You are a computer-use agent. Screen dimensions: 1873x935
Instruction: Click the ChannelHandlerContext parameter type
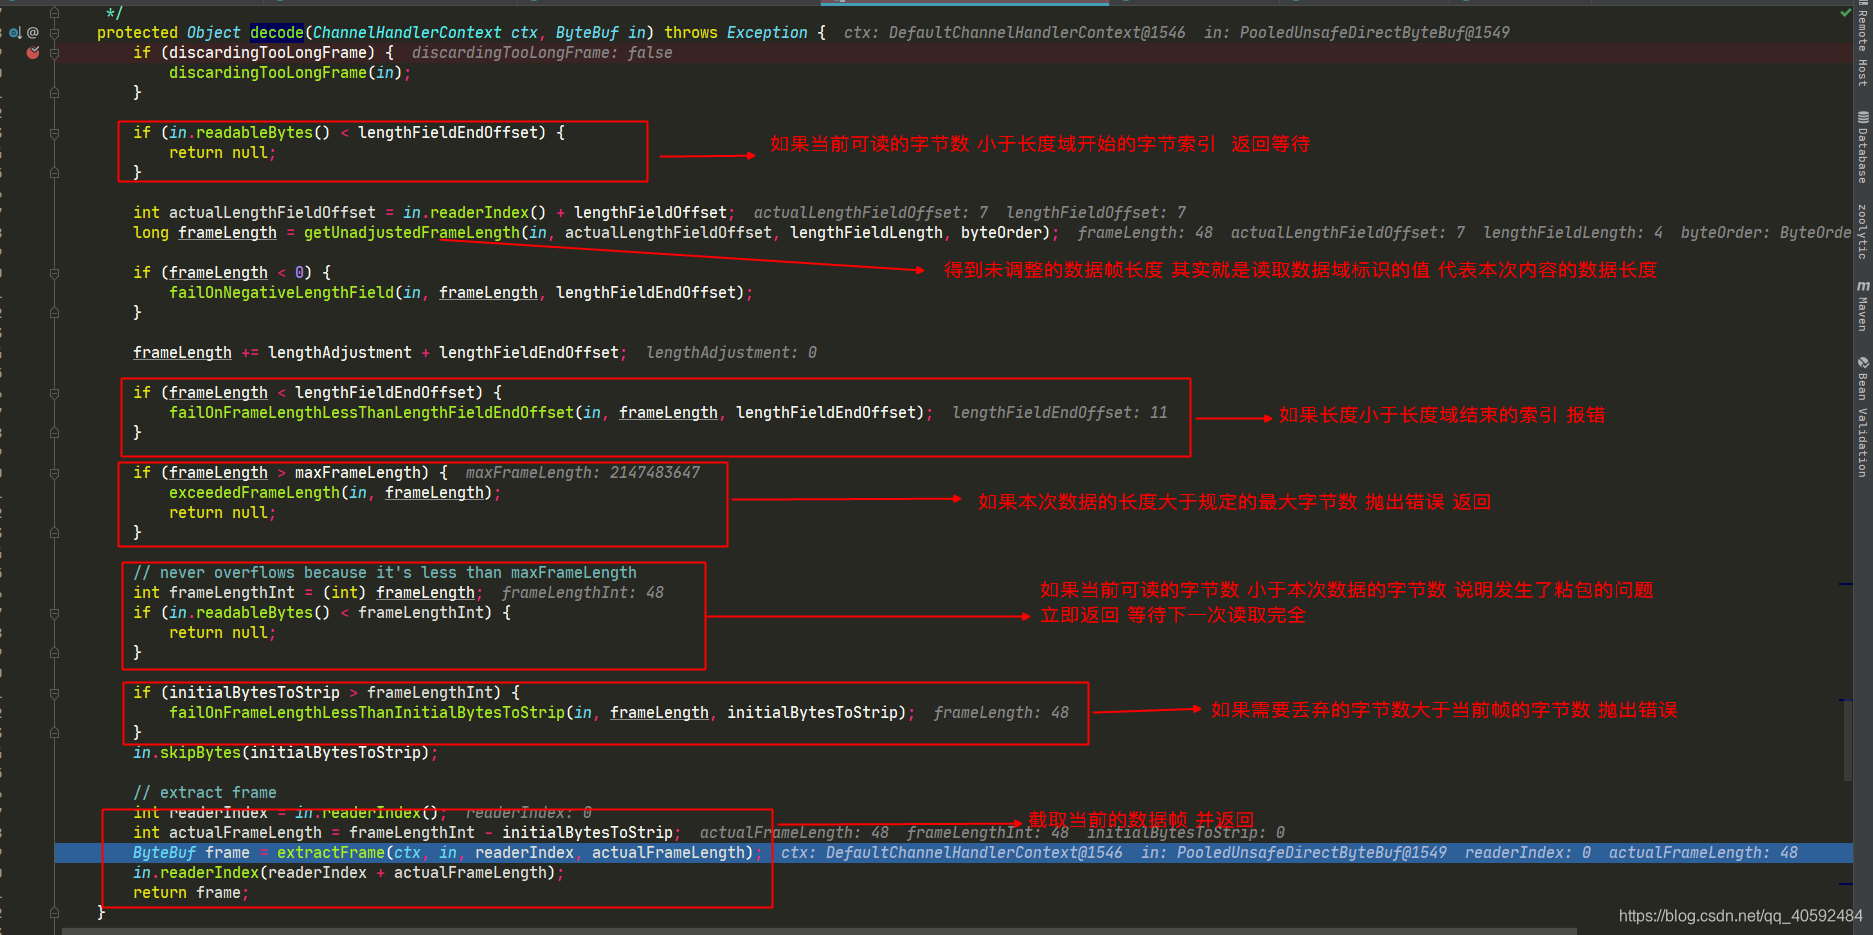407,33
